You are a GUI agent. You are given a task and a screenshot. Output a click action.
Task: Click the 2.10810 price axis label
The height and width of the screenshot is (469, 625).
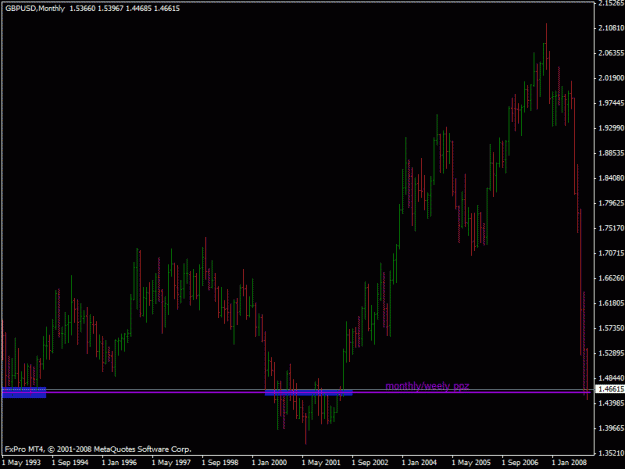611,28
